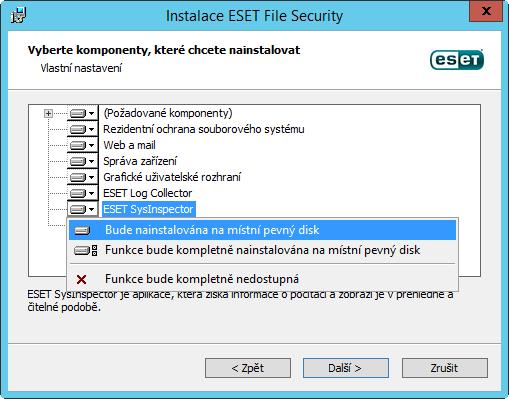Choose "Funkce bude kompletně nainstalována" option

pyautogui.click(x=262, y=250)
